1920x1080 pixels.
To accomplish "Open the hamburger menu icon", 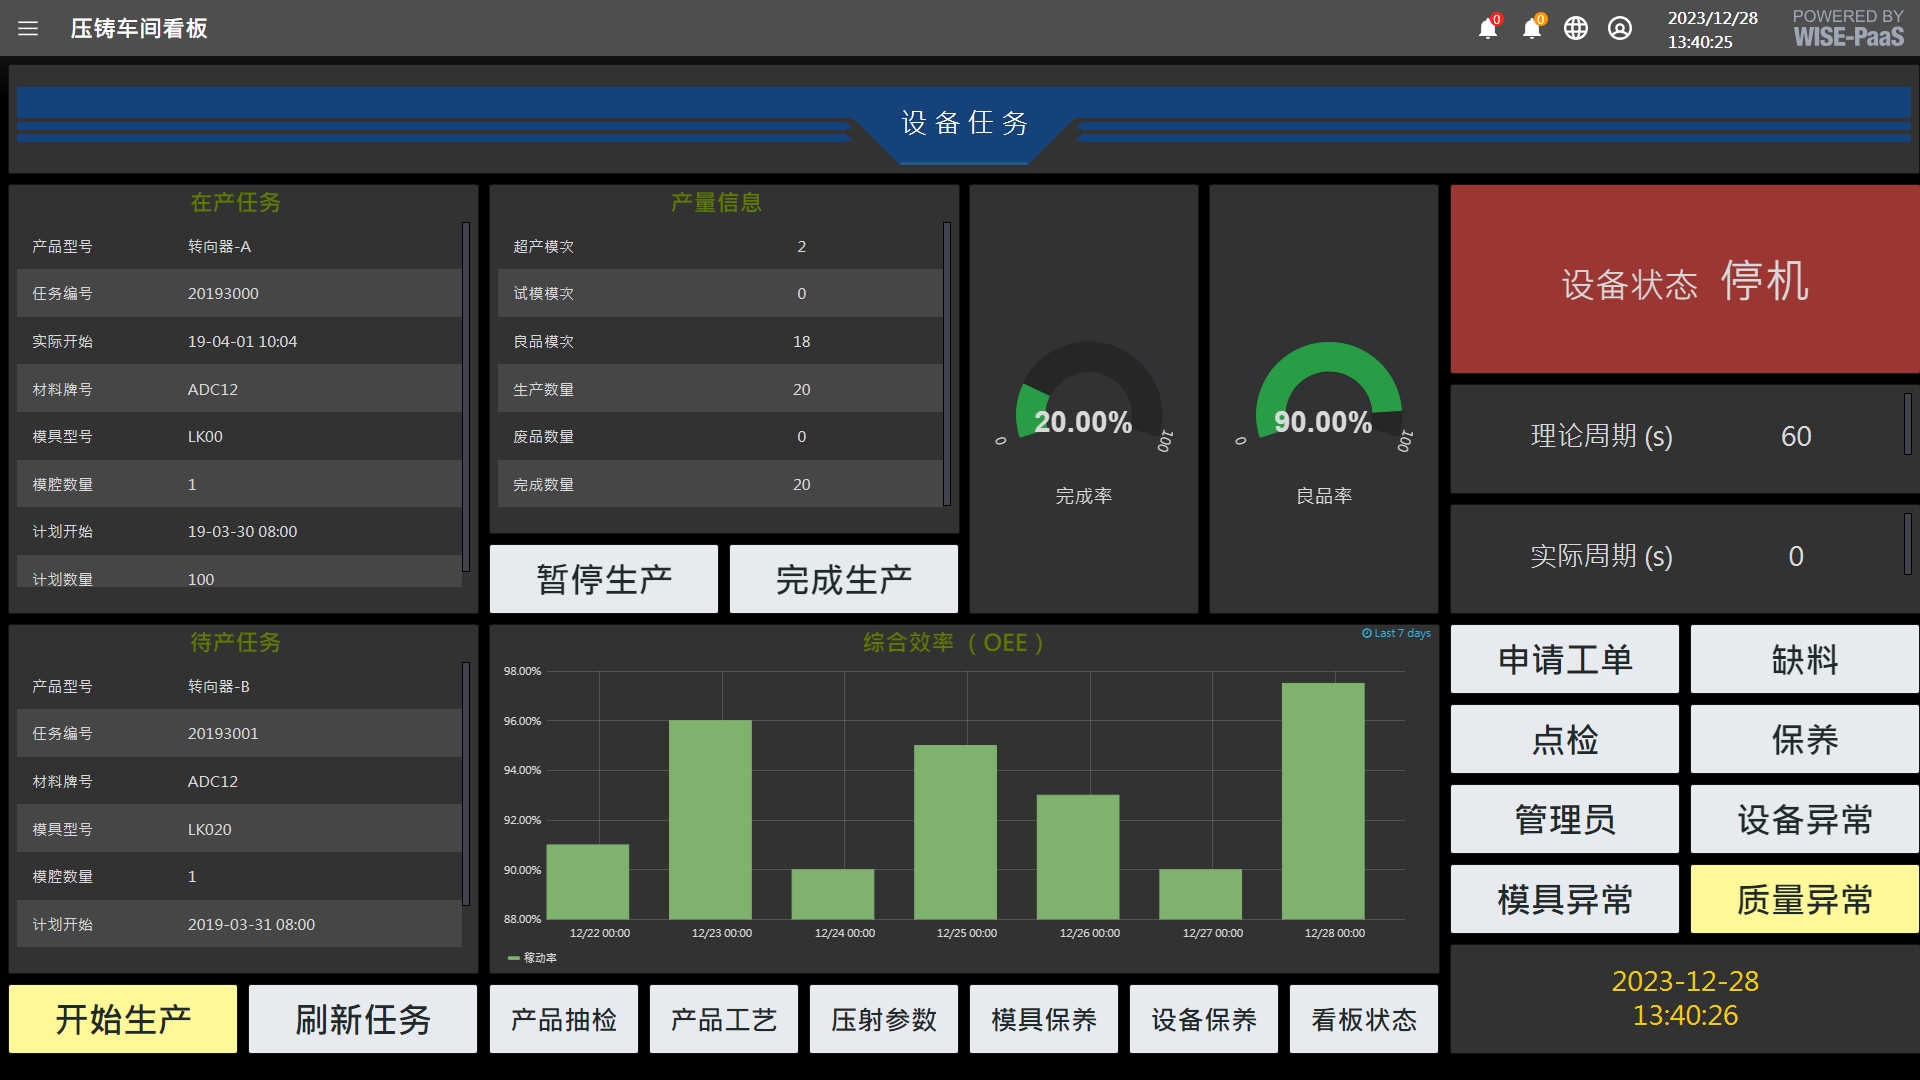I will (28, 28).
